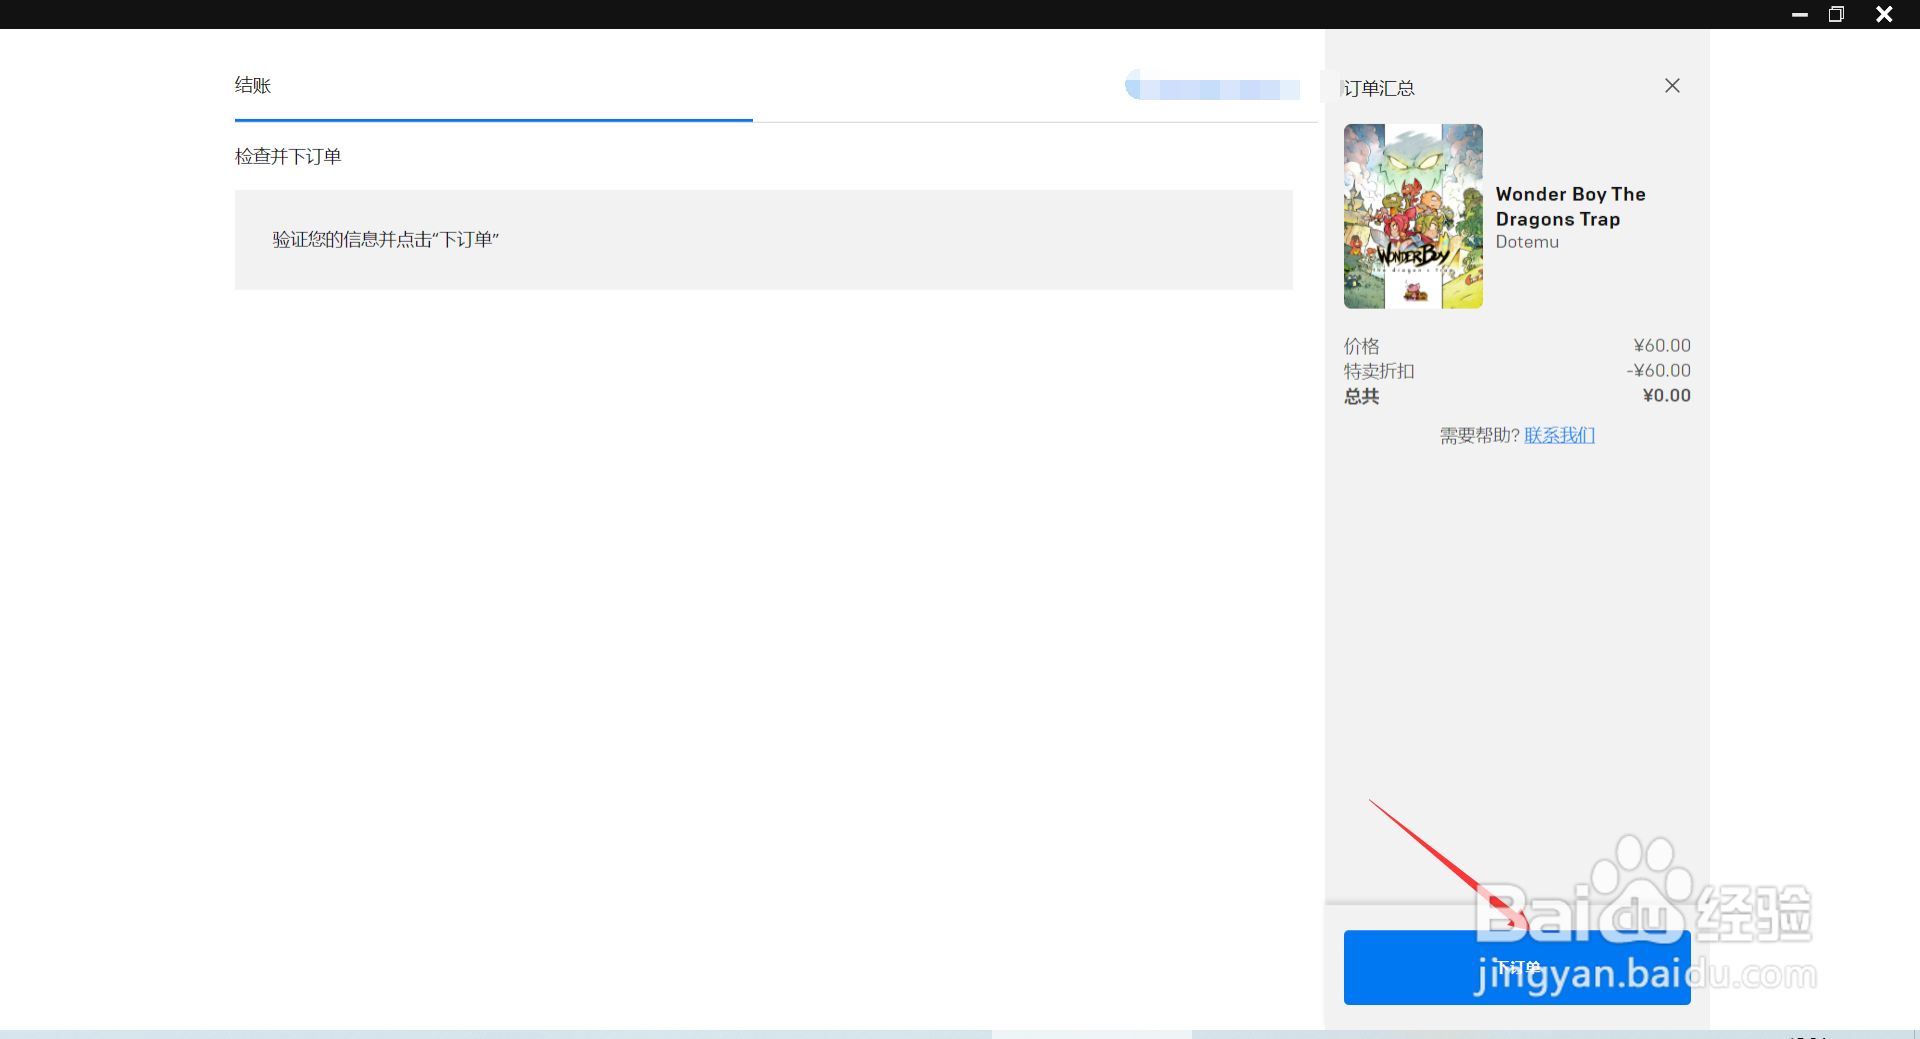Click the Wonder Boy game cover thumbnail
The image size is (1920, 1039).
coord(1413,216)
